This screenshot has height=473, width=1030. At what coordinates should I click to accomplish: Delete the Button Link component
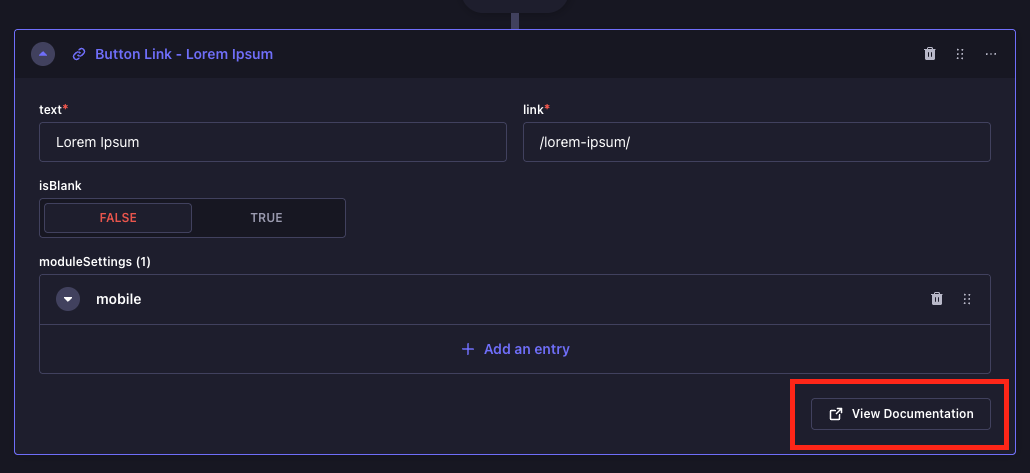[930, 54]
